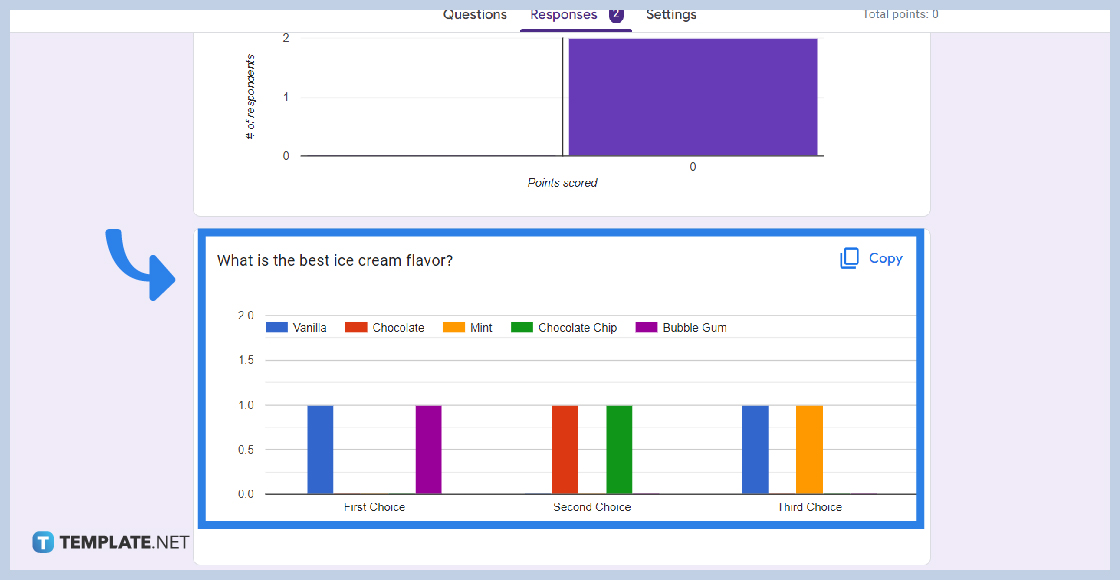Click the Copy chart clipboard icon
The image size is (1120, 580).
(x=849, y=258)
